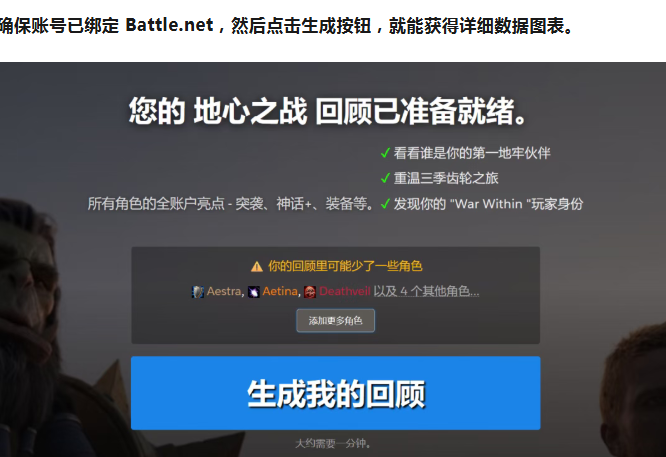Image resolution: width=666 pixels, height=457 pixels.
Task: Click the 大约需要一分钟 note below the button
Action: (333, 443)
